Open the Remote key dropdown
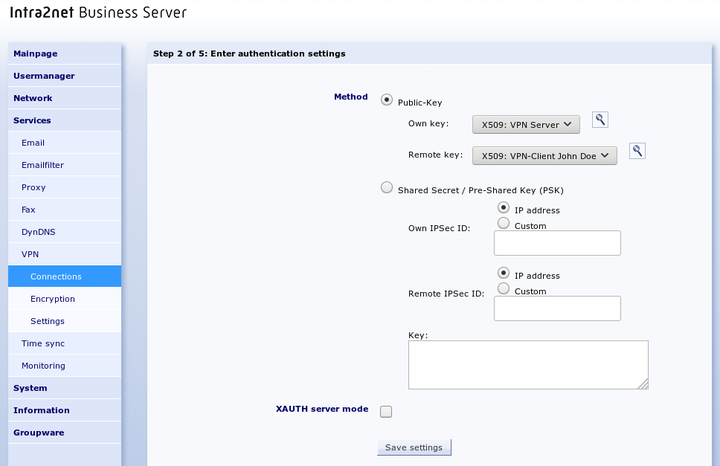Viewport: 720px width, 466px height. click(545, 156)
